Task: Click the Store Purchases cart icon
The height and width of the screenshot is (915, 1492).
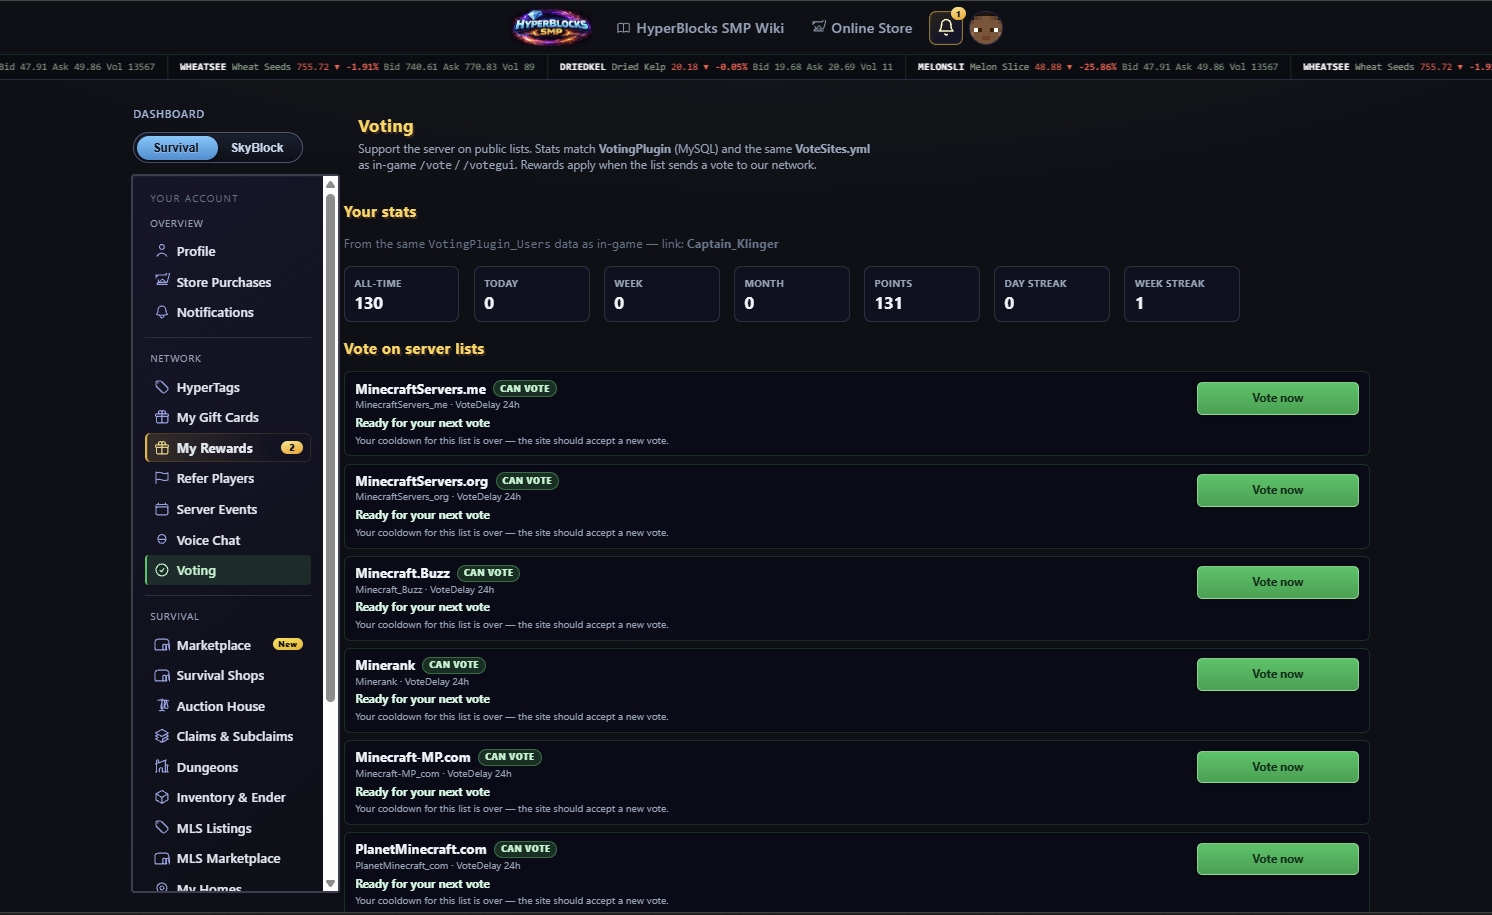Action: click(162, 281)
